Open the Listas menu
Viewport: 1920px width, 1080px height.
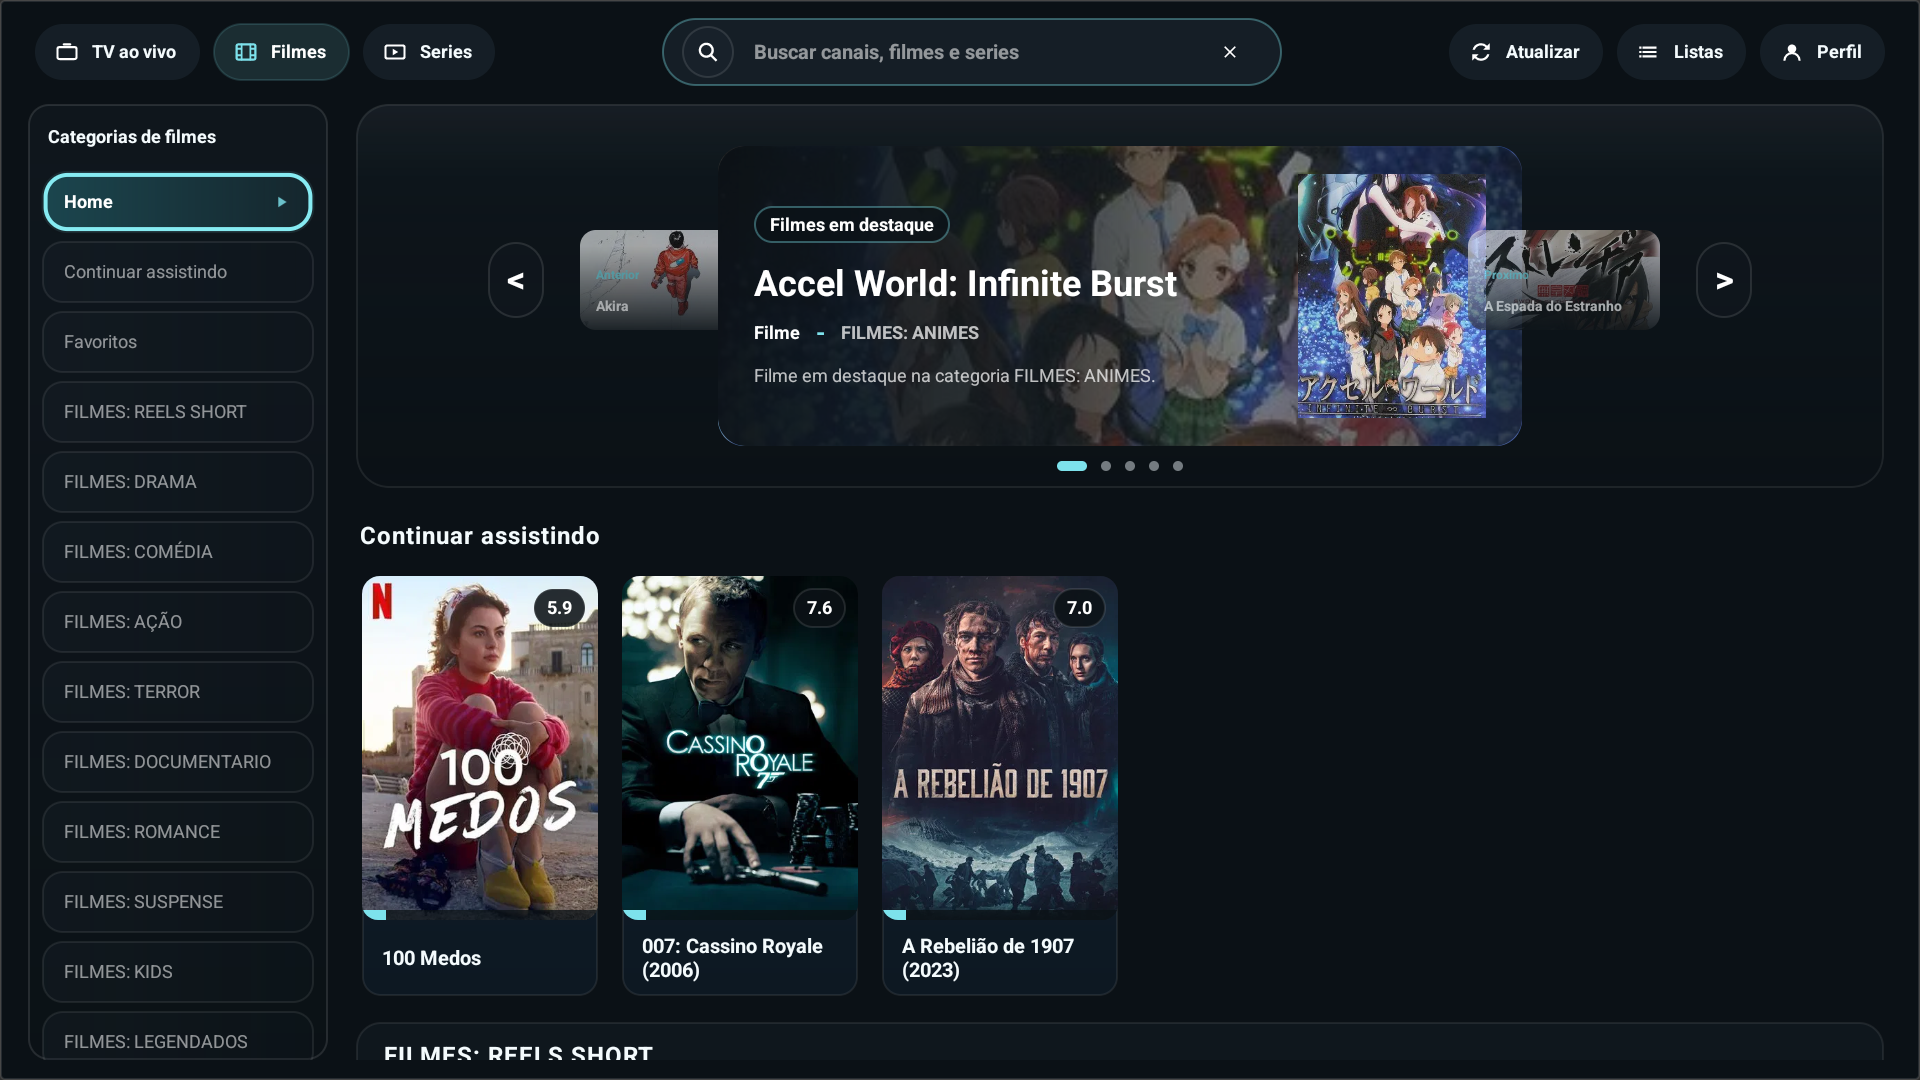tap(1681, 52)
